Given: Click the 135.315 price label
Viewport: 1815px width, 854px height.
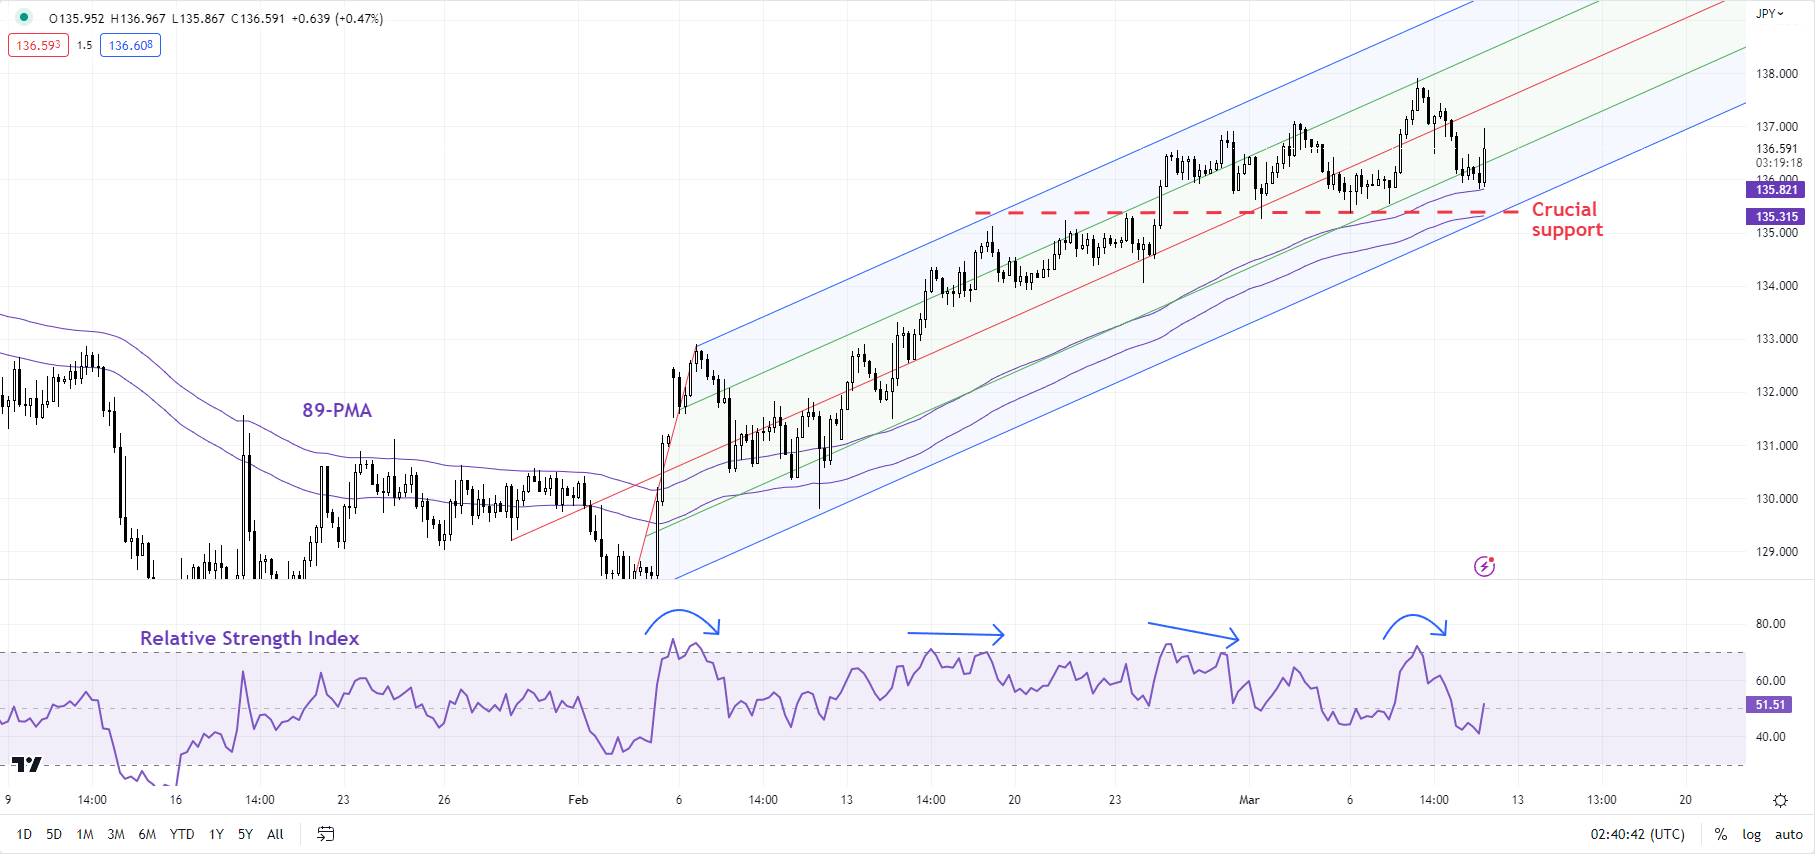Looking at the screenshot, I should [x=1776, y=217].
